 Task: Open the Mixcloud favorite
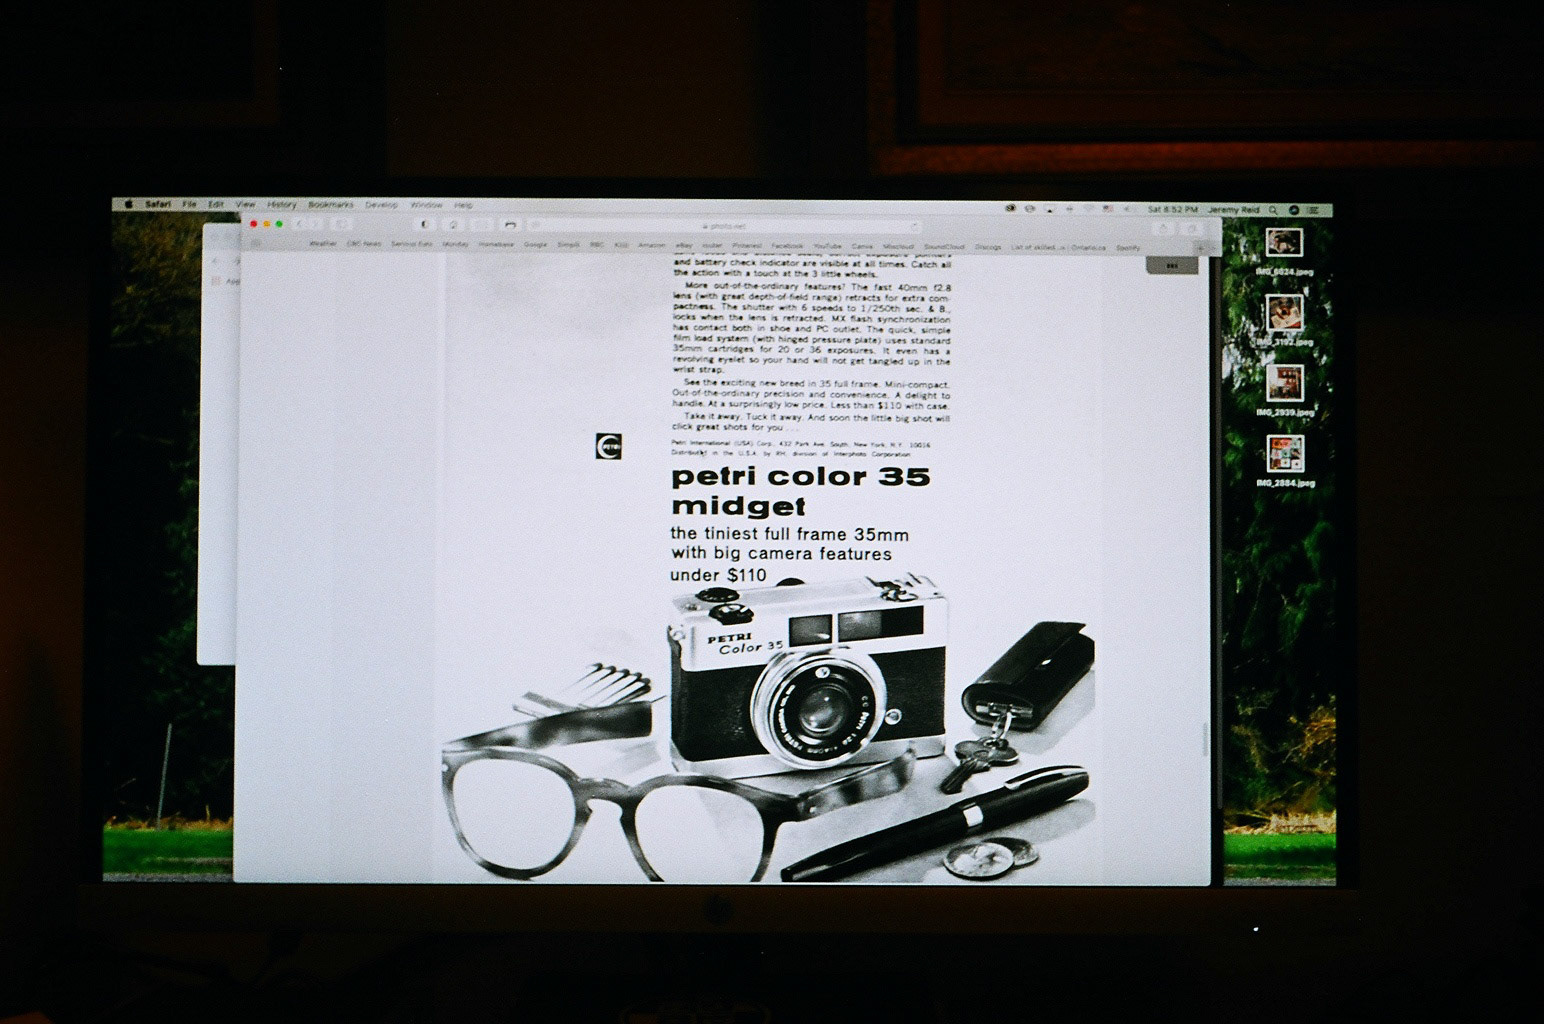point(898,245)
